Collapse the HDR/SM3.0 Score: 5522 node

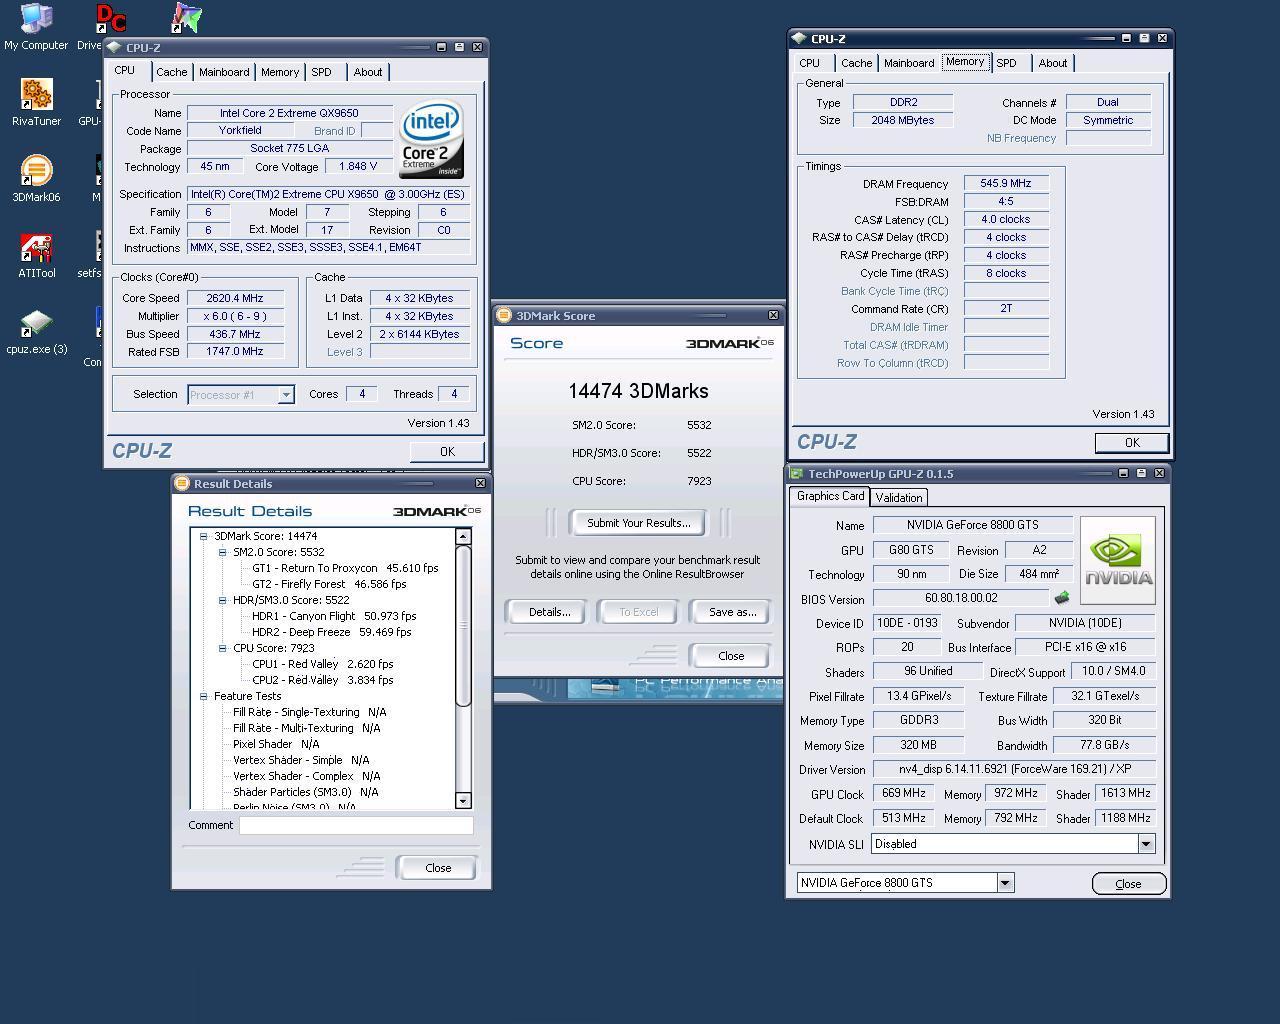[x=222, y=600]
